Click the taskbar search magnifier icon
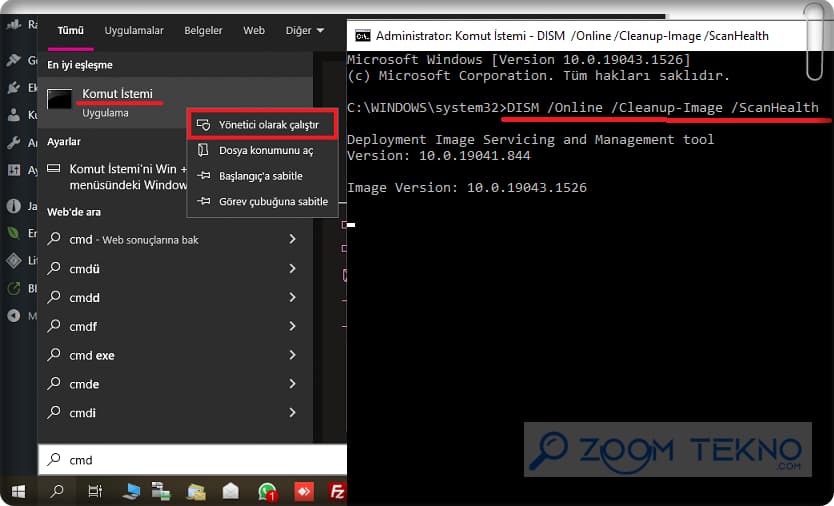The image size is (834, 506). point(57,491)
